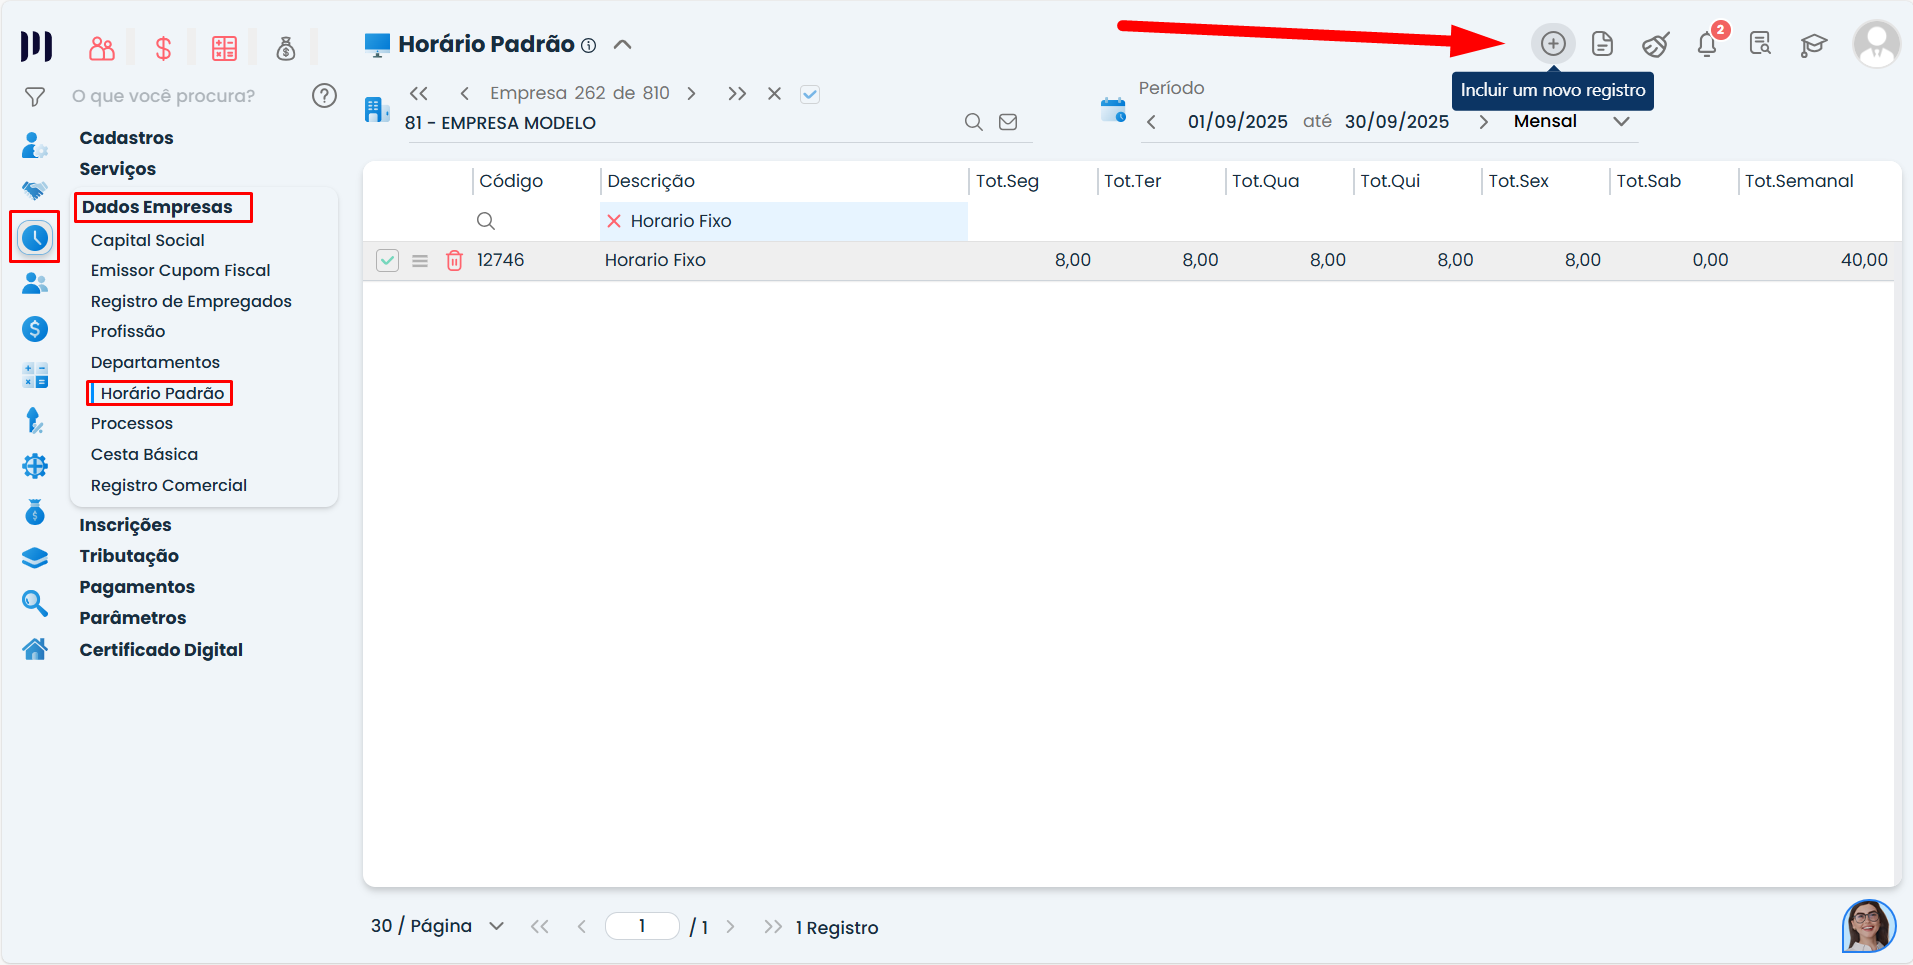The width and height of the screenshot is (1913, 965).
Task: Click the info icon next to Horário Padrão
Action: (589, 45)
